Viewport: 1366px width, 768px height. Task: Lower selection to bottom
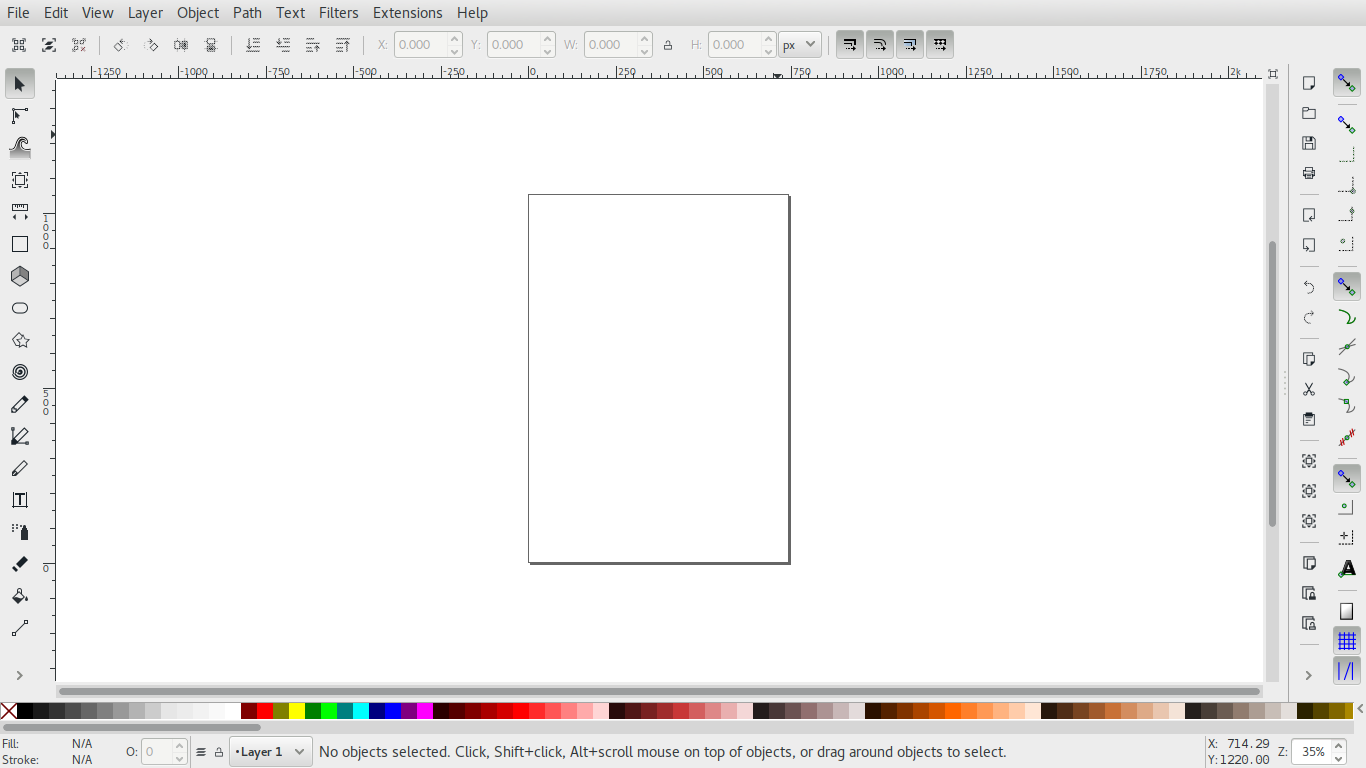(x=253, y=45)
